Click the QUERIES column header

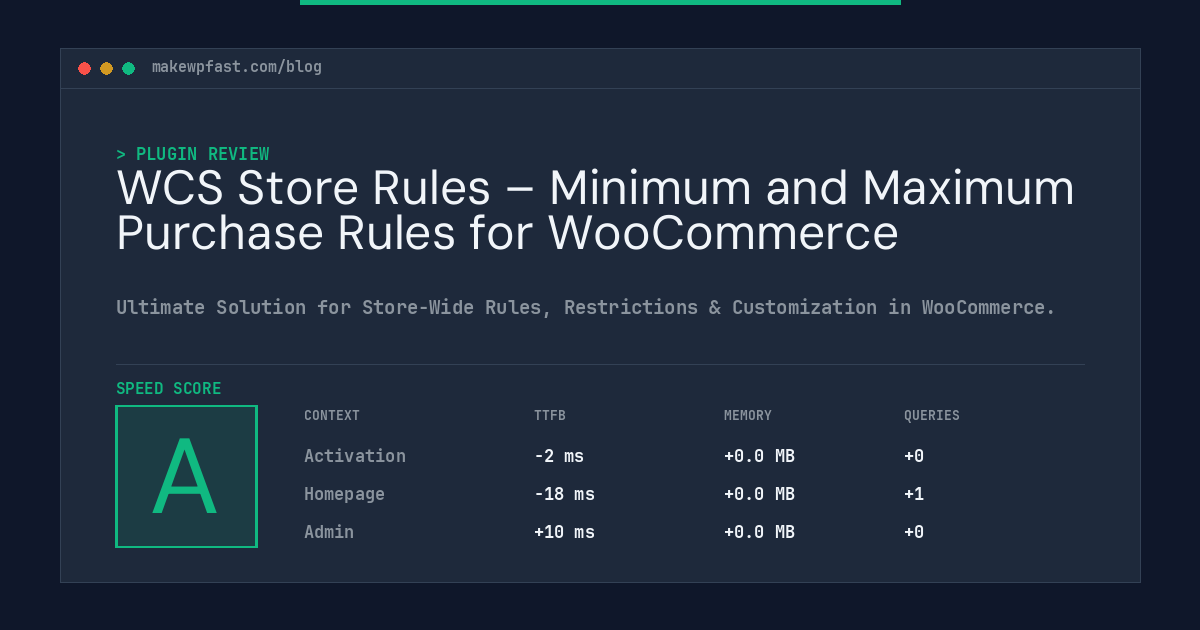tap(932, 416)
